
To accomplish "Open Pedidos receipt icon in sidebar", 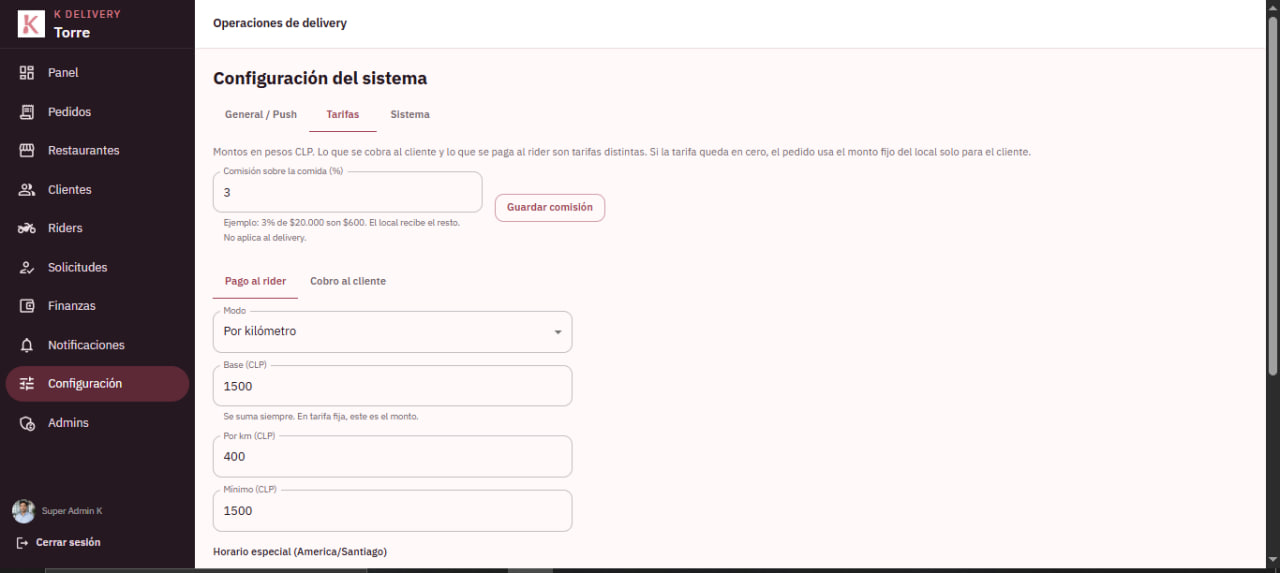I will pyautogui.click(x=27, y=112).
